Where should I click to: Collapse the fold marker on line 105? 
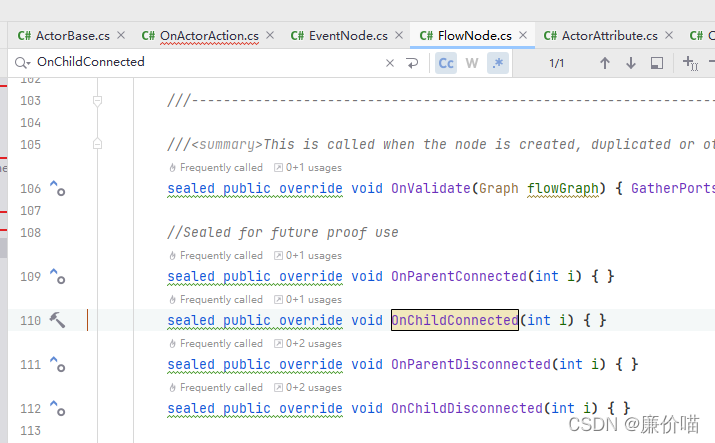pyautogui.click(x=97, y=144)
